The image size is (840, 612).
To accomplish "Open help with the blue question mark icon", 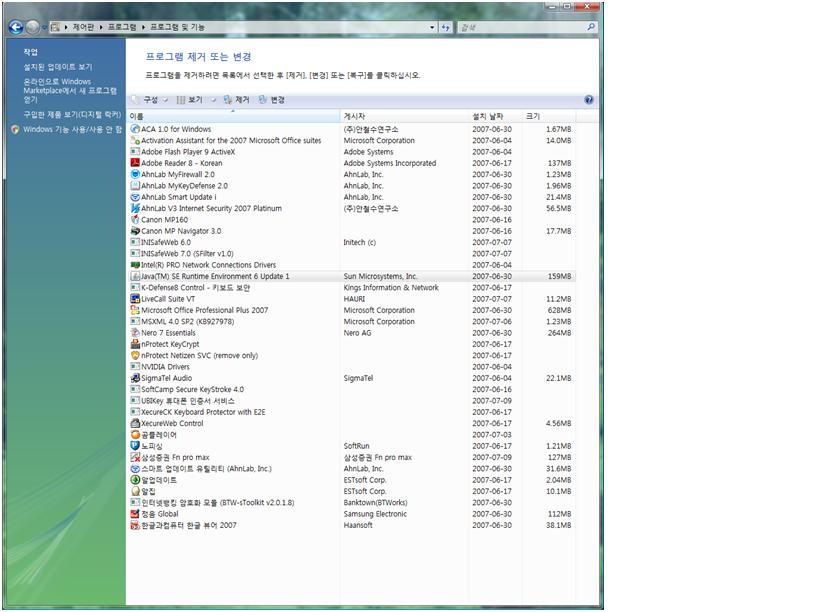I will pos(589,100).
